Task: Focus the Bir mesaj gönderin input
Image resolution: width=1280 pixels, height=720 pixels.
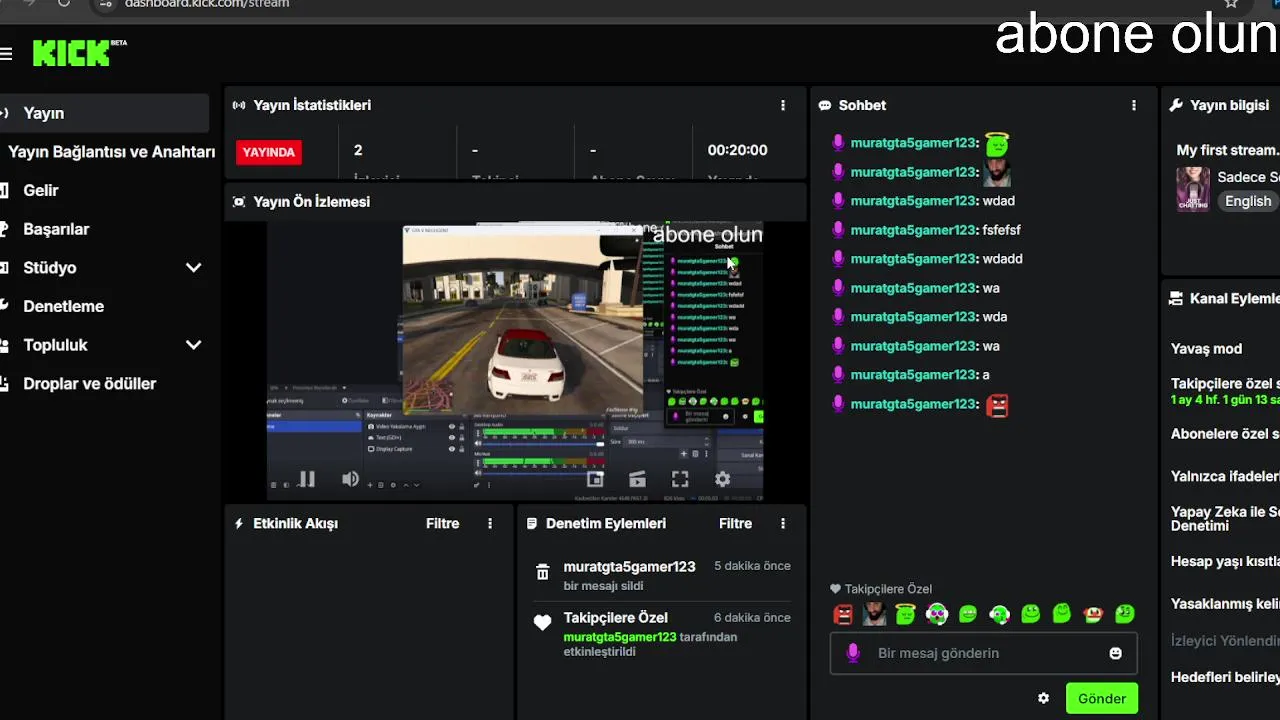Action: click(x=984, y=653)
